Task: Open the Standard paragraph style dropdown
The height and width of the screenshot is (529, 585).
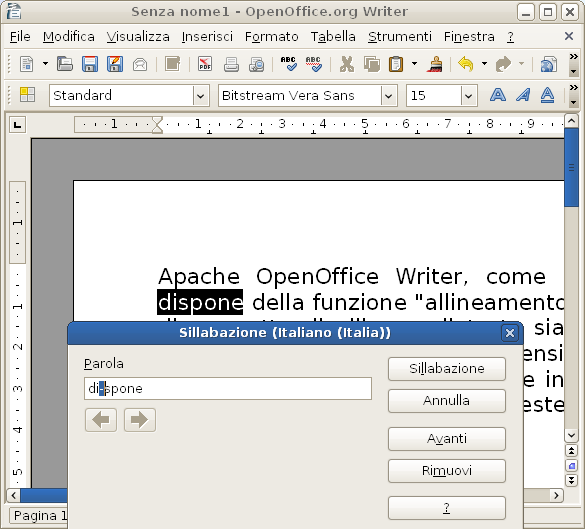Action: (x=200, y=96)
